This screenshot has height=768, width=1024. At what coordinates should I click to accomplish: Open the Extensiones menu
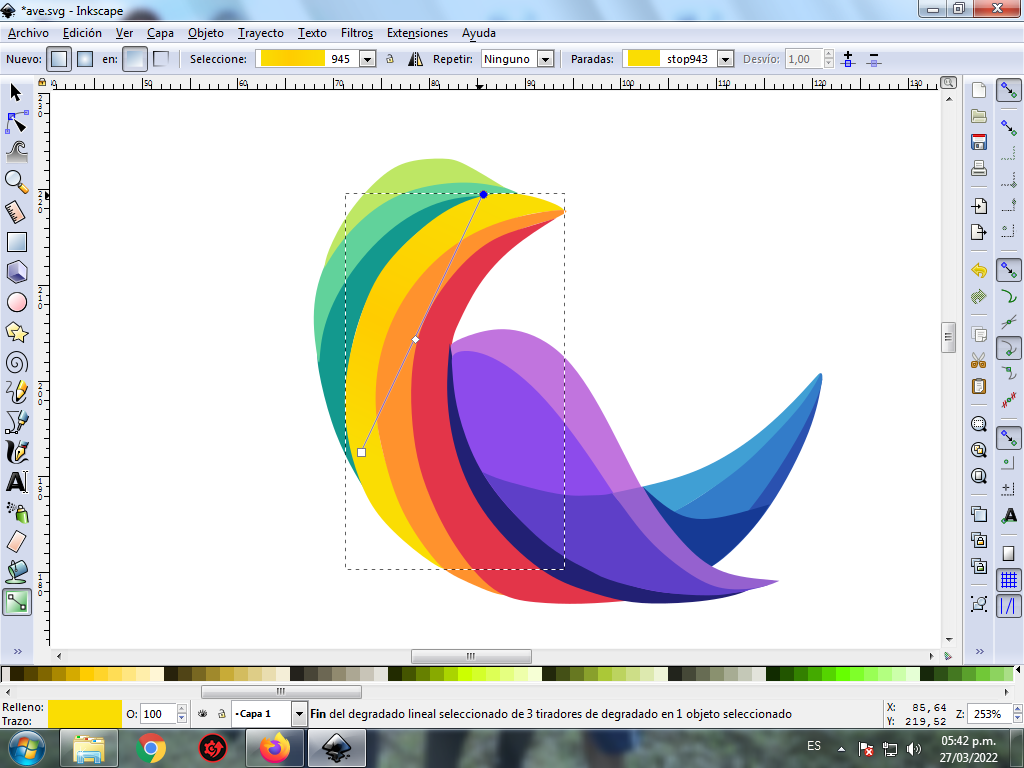417,33
